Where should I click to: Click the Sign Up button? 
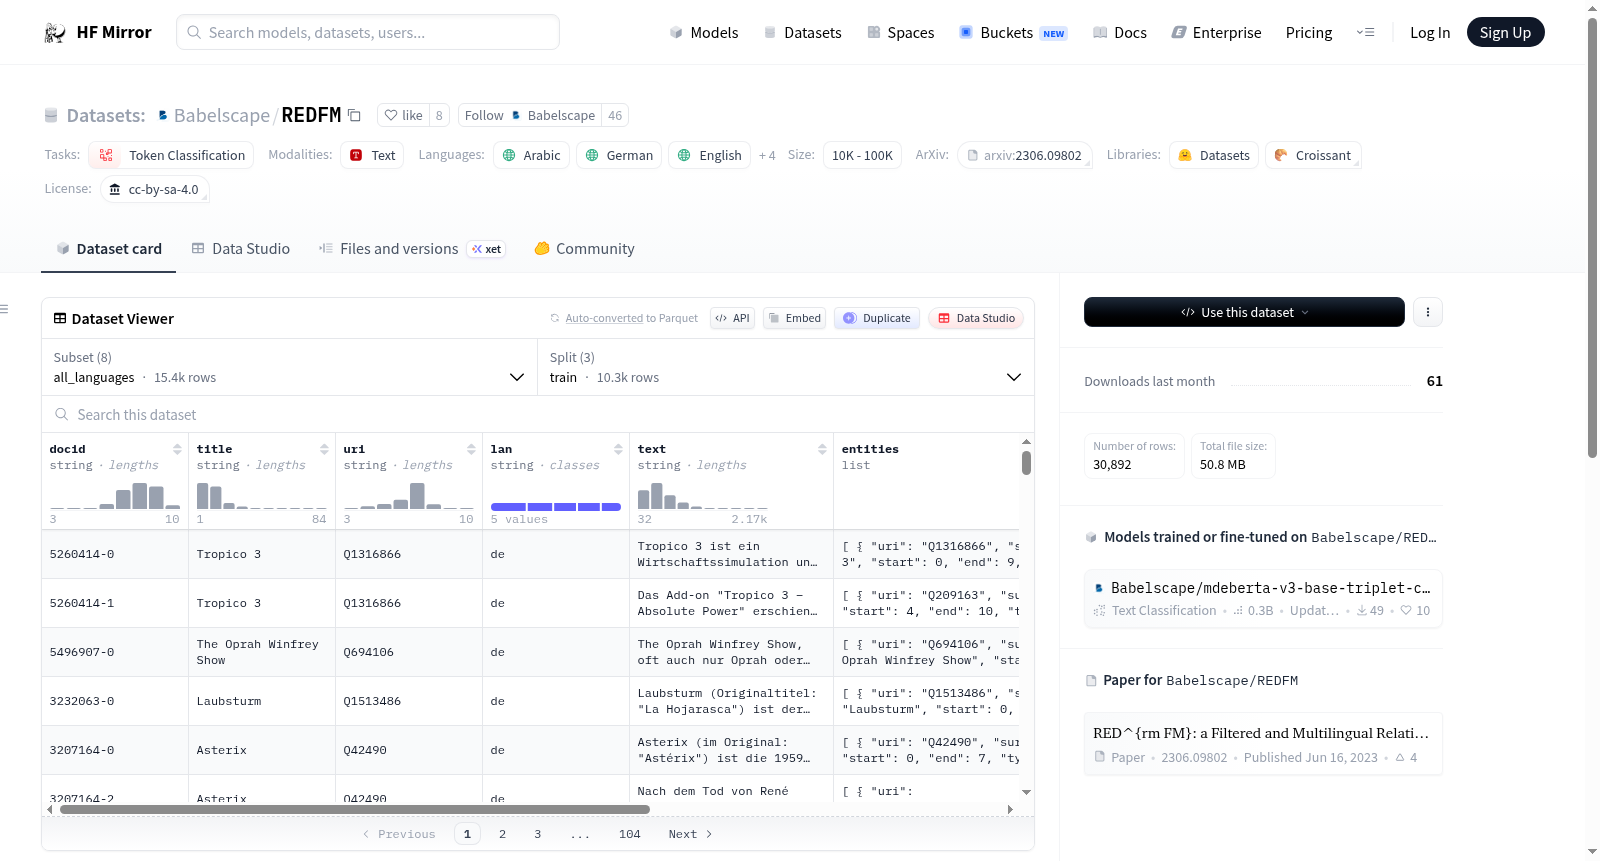tap(1505, 33)
